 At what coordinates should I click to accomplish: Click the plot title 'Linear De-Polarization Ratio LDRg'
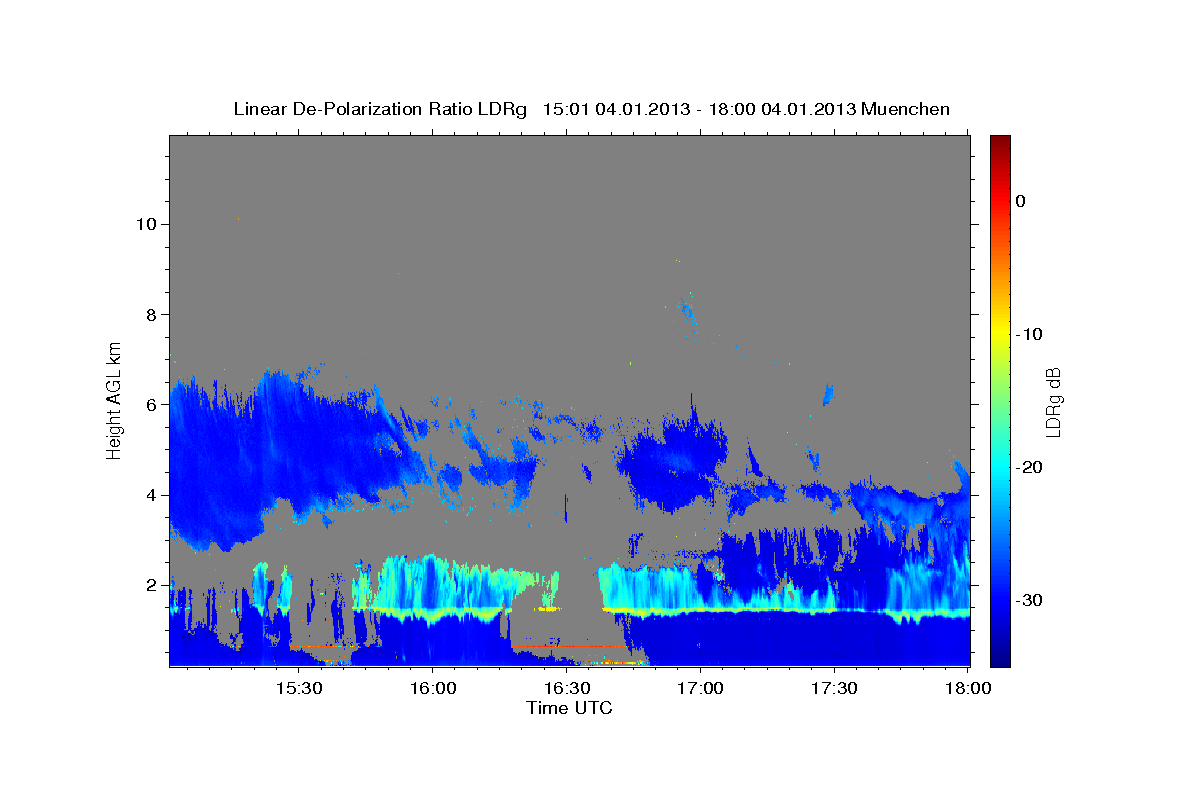tap(380, 109)
